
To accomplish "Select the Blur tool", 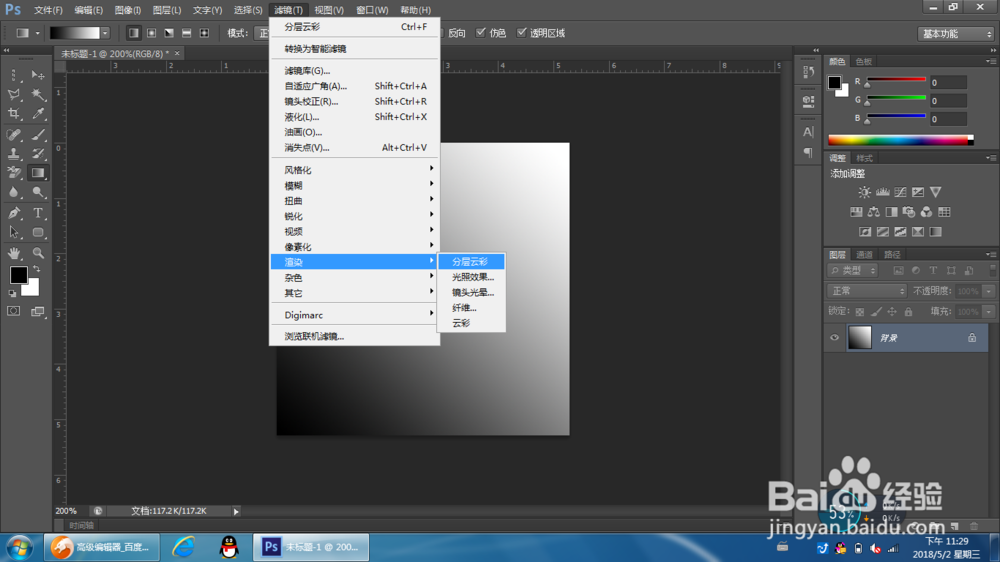I will [x=14, y=192].
